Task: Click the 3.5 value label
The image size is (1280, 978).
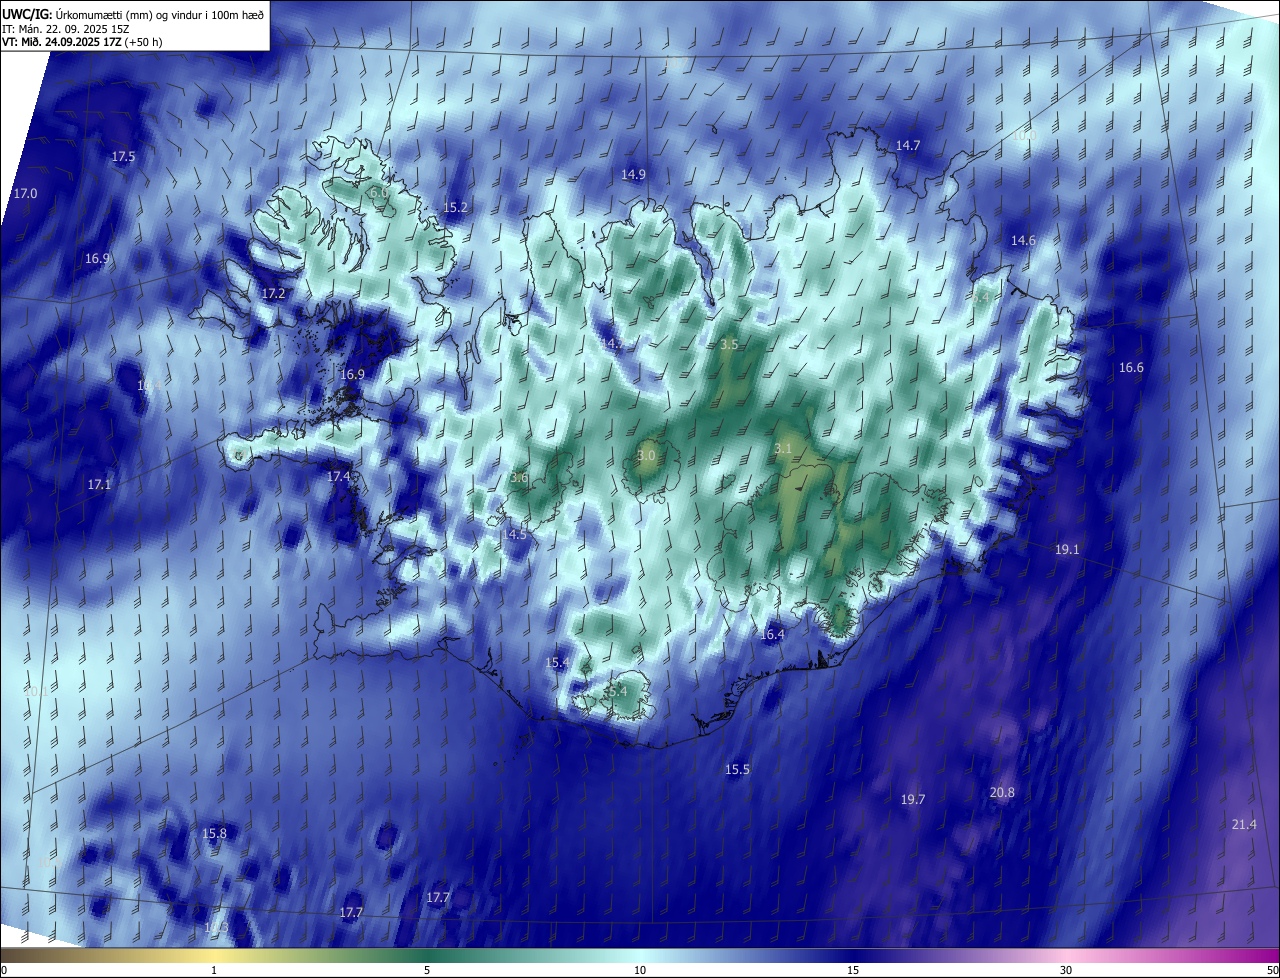Action: tap(729, 344)
